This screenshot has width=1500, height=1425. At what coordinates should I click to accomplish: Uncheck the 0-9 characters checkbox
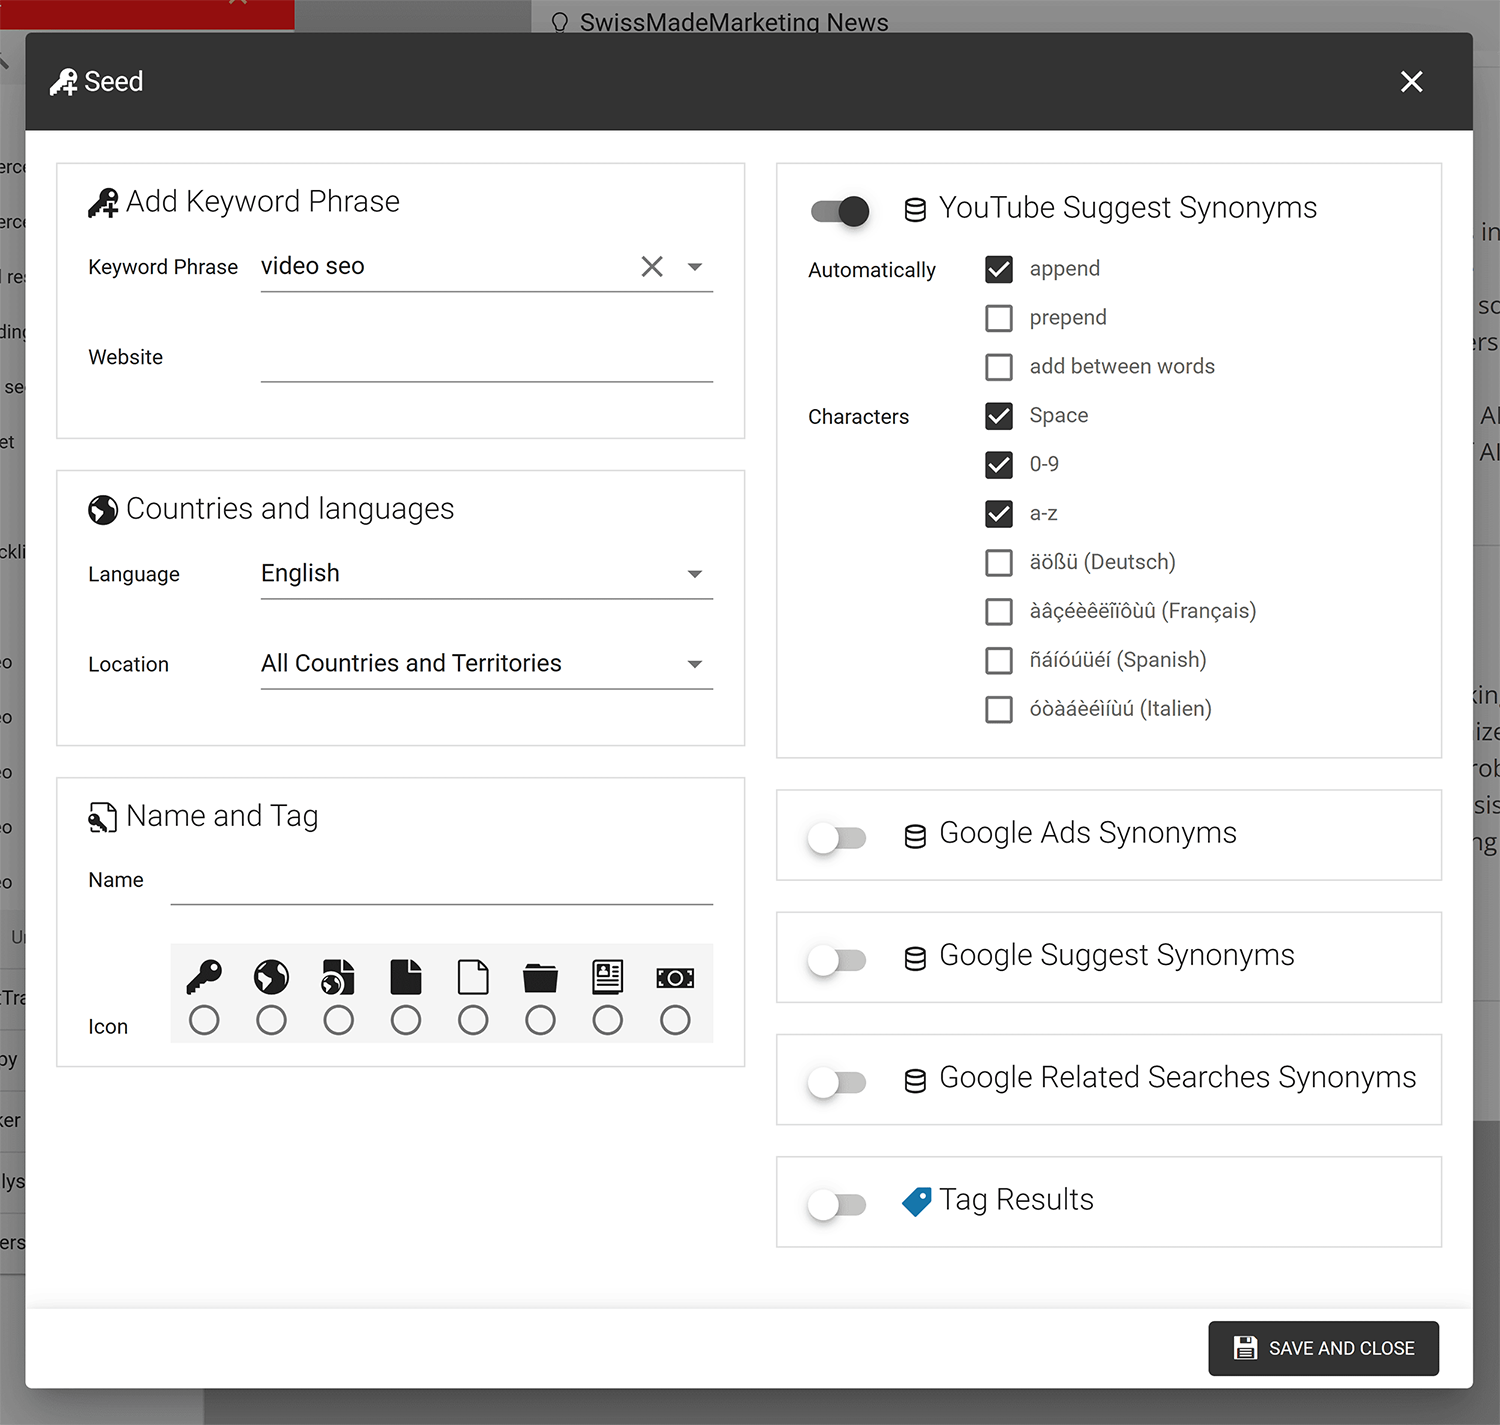(x=999, y=465)
